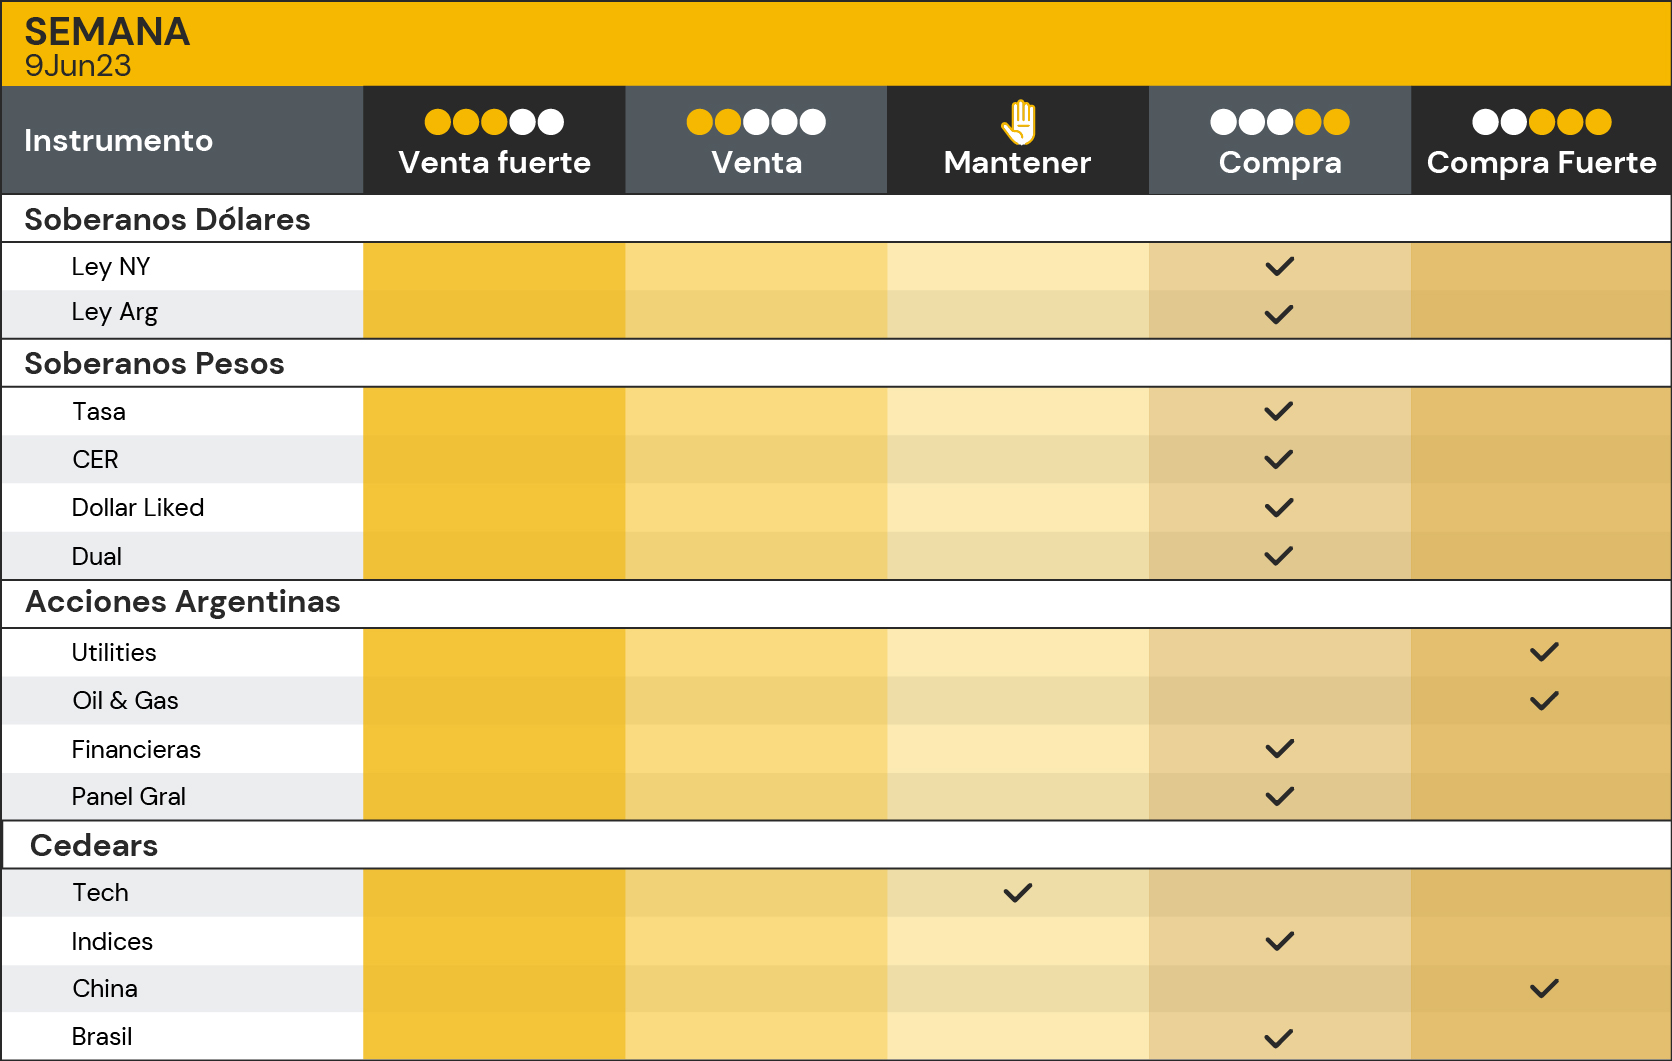Click the Ley NY Compra checkmark
1672x1061 pixels.
point(1280,266)
